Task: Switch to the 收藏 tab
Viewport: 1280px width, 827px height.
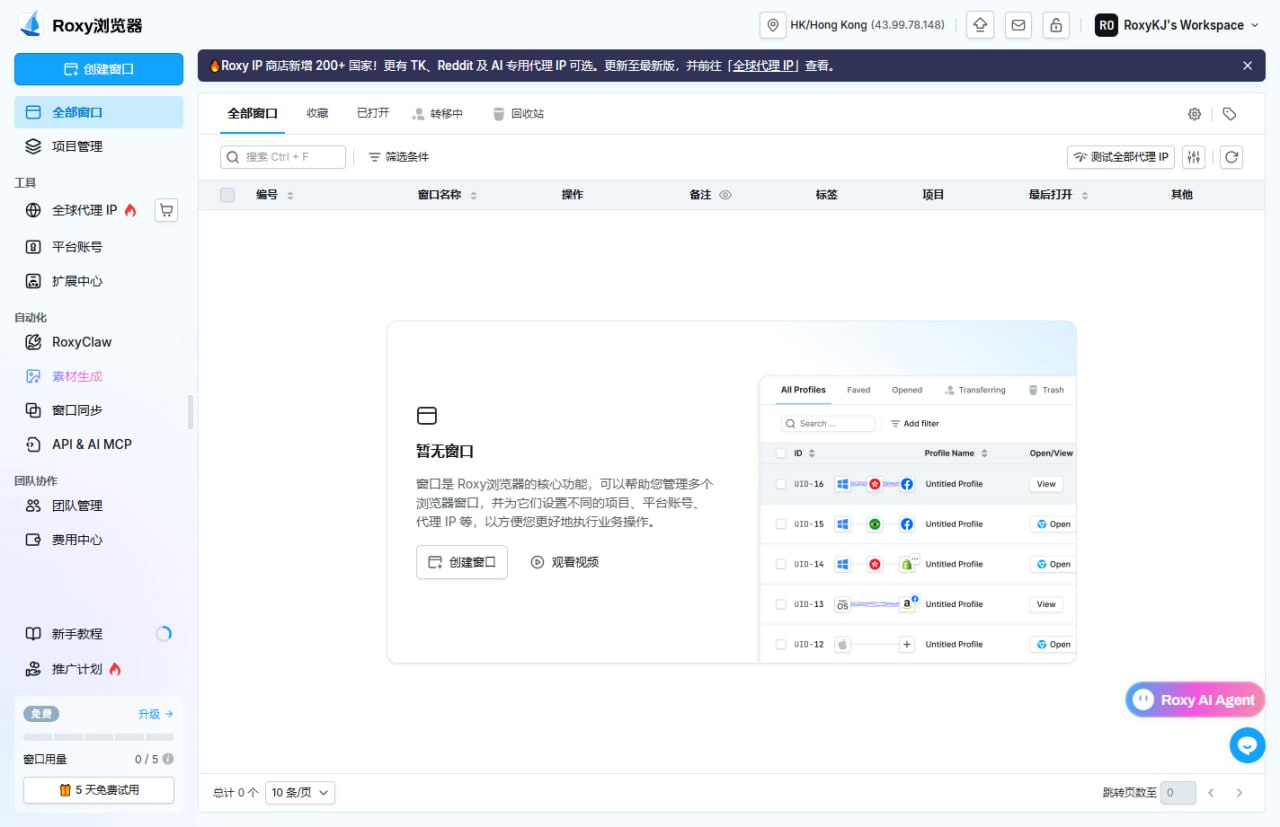Action: click(x=317, y=113)
